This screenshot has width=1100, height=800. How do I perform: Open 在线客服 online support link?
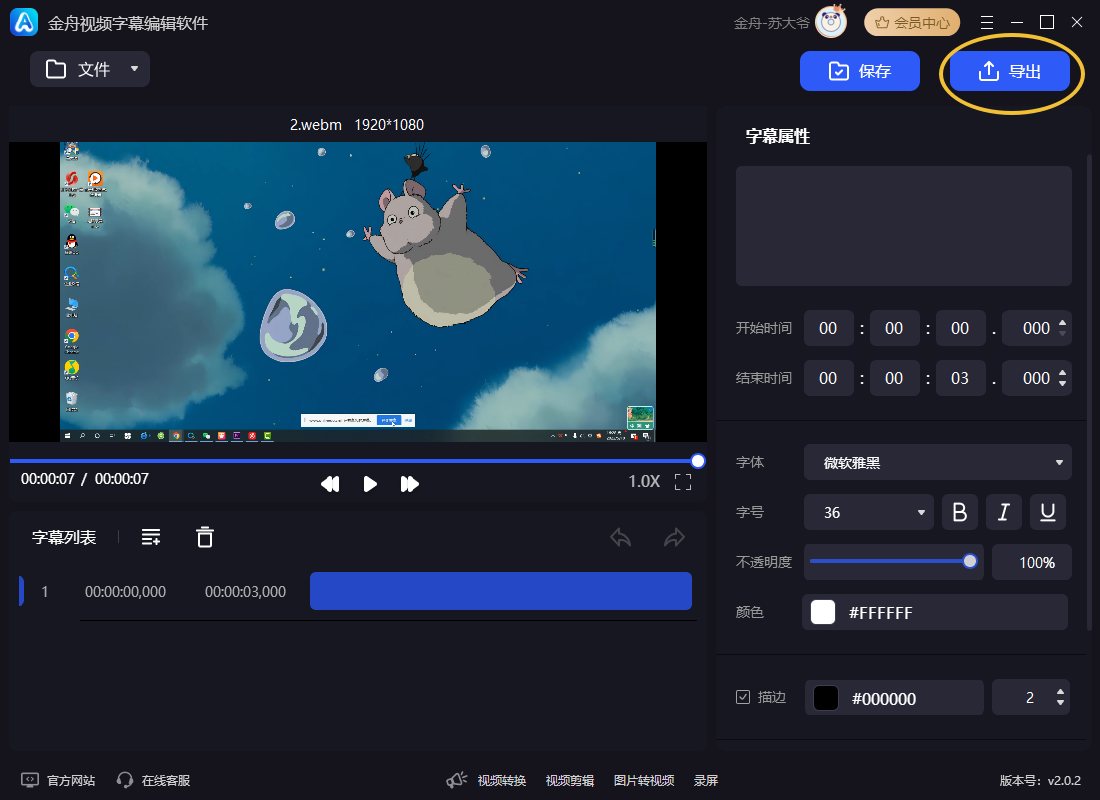point(154,780)
